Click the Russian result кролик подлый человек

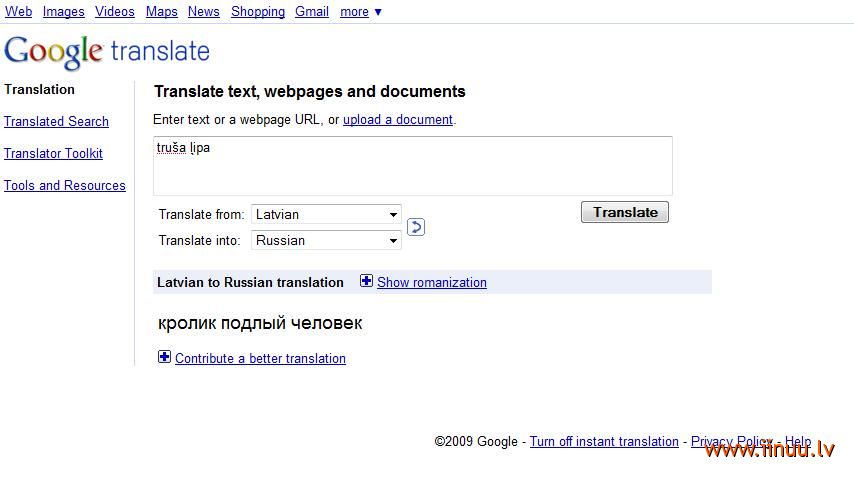pos(260,323)
